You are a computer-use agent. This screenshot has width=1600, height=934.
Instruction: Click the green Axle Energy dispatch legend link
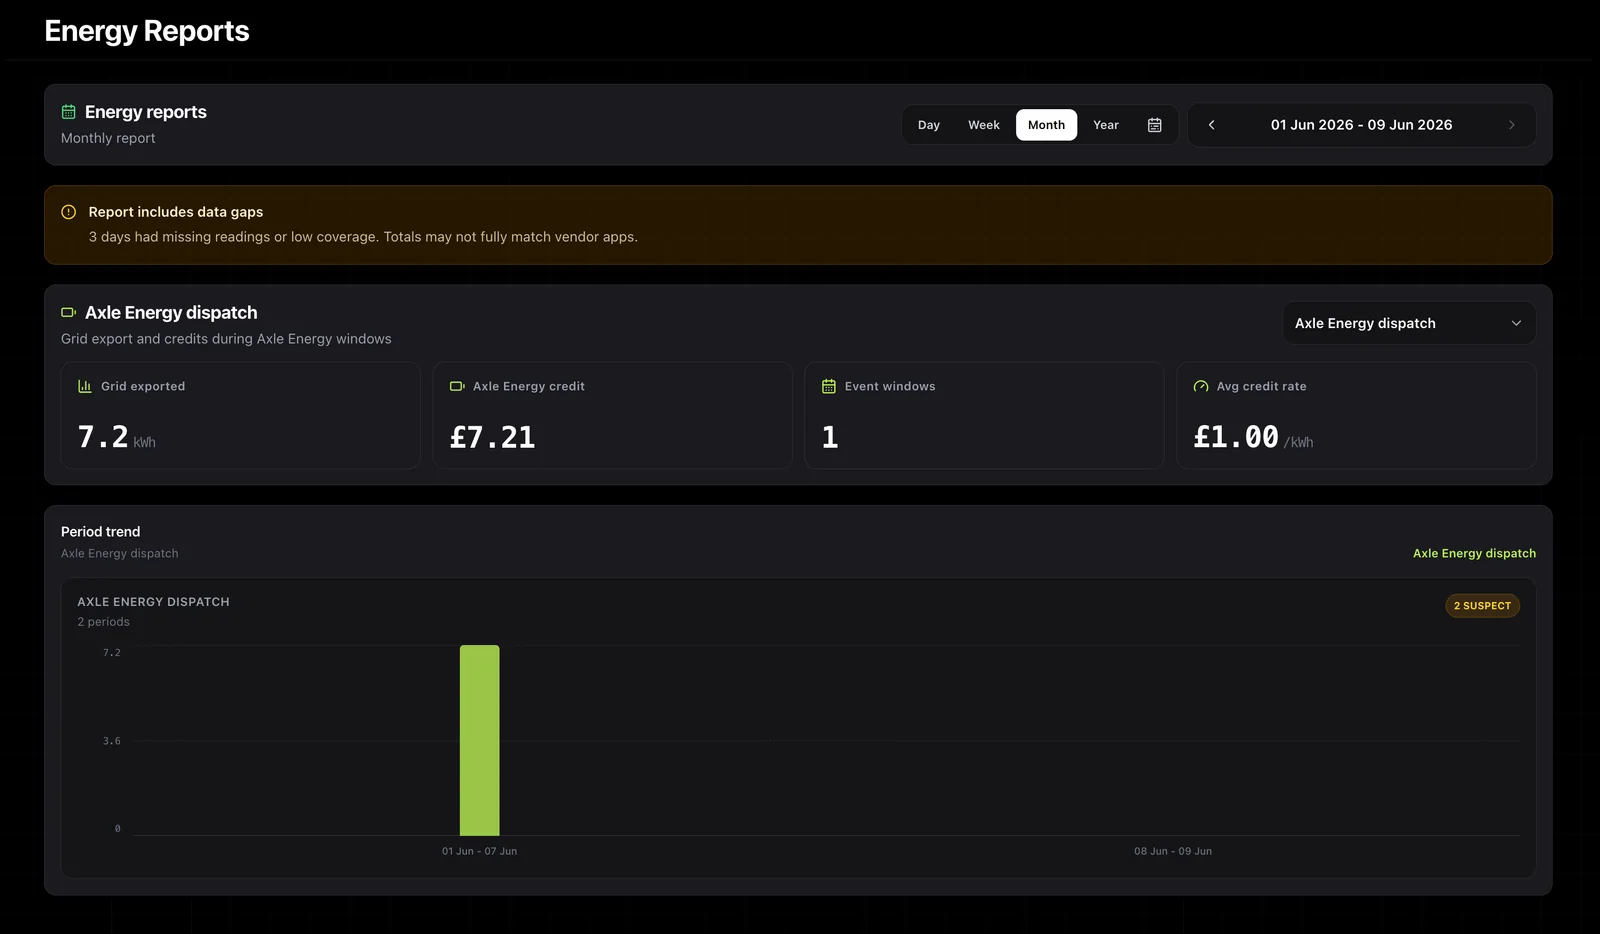[1474, 553]
